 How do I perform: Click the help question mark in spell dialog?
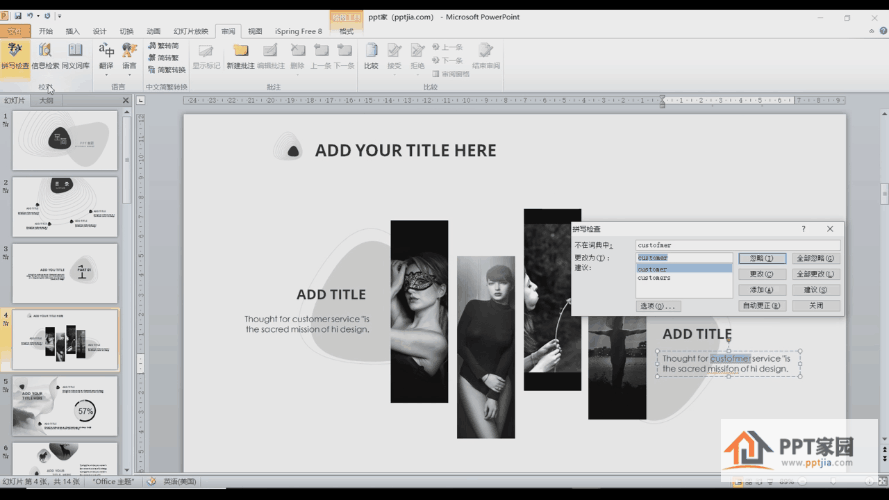[x=803, y=229]
